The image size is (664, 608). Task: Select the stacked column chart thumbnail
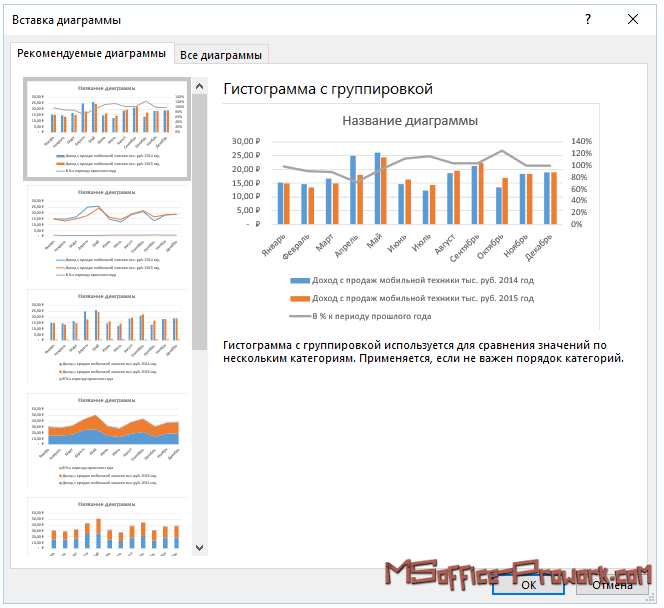point(107,527)
